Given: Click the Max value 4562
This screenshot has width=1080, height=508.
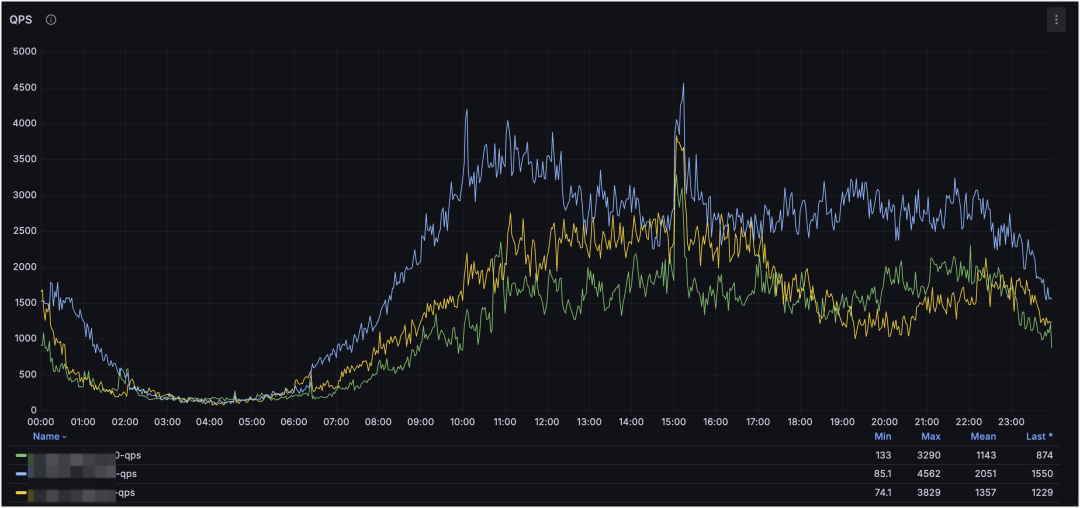Looking at the screenshot, I should 930,474.
